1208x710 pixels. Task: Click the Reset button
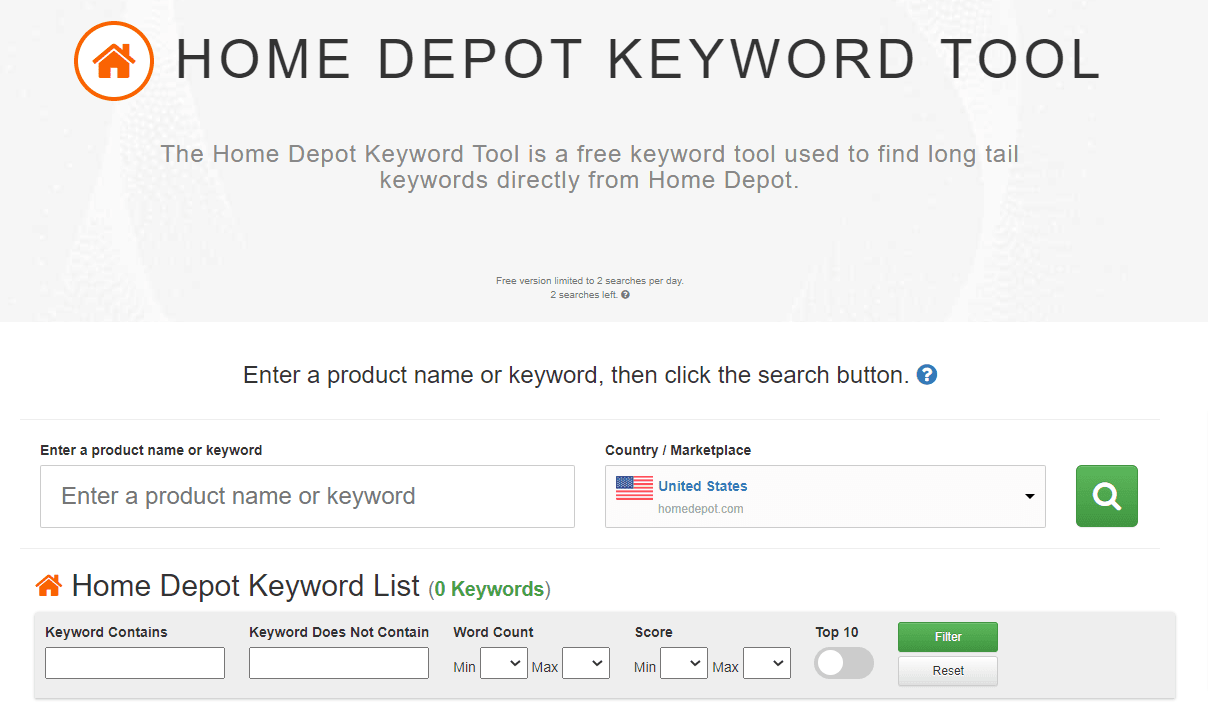948,671
